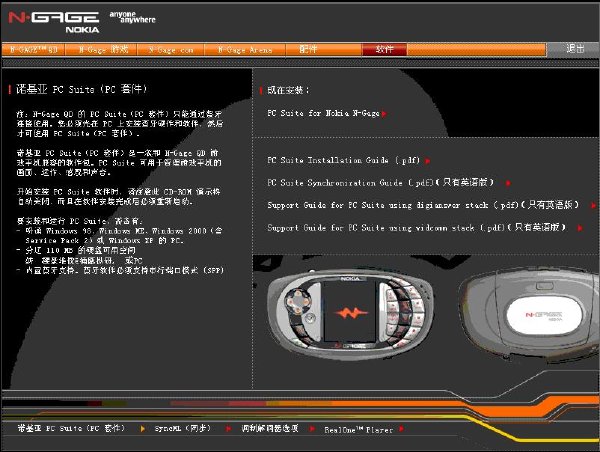Open the N-GAGE™ QD tab

(34, 50)
